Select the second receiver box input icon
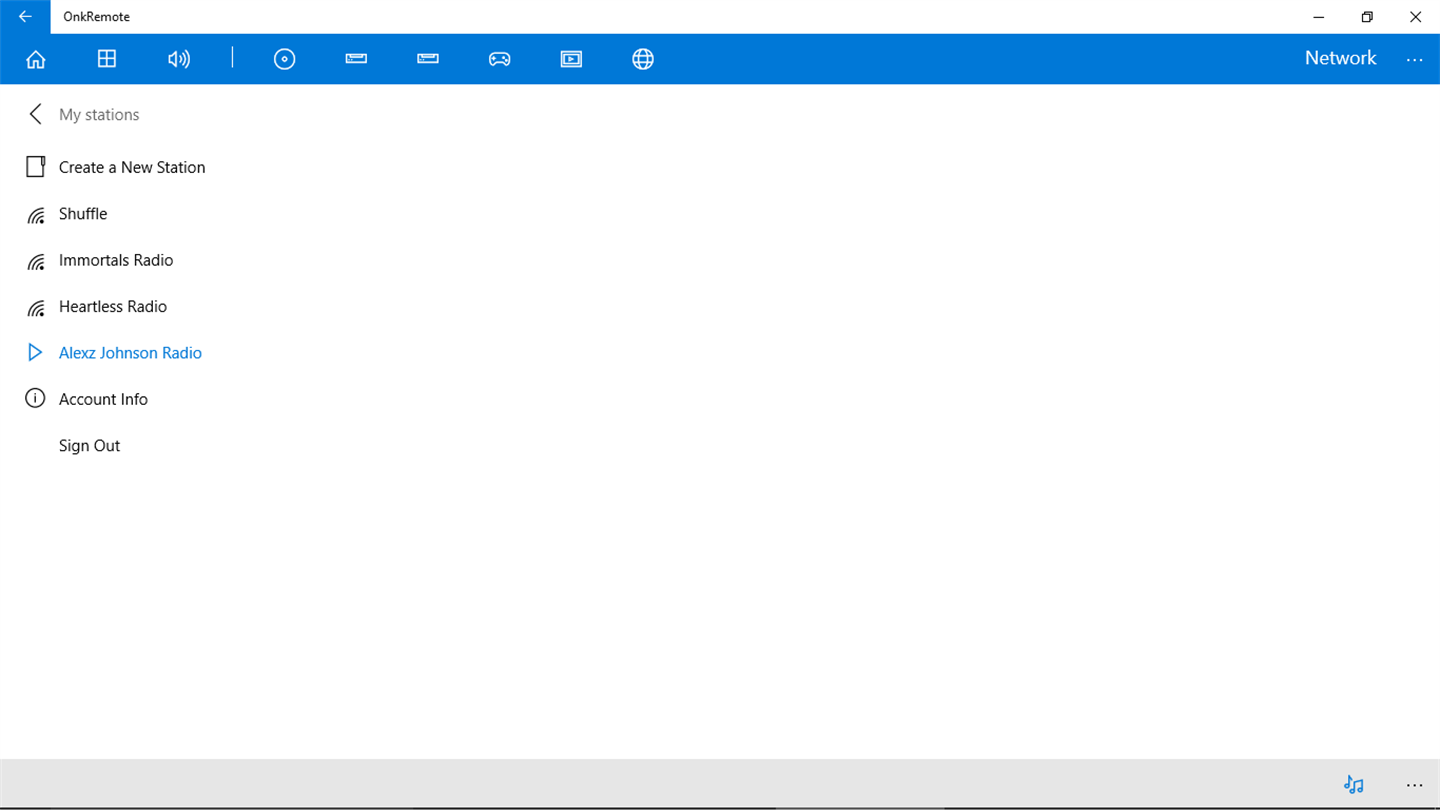Screen dimensions: 1440x810 (x=428, y=59)
